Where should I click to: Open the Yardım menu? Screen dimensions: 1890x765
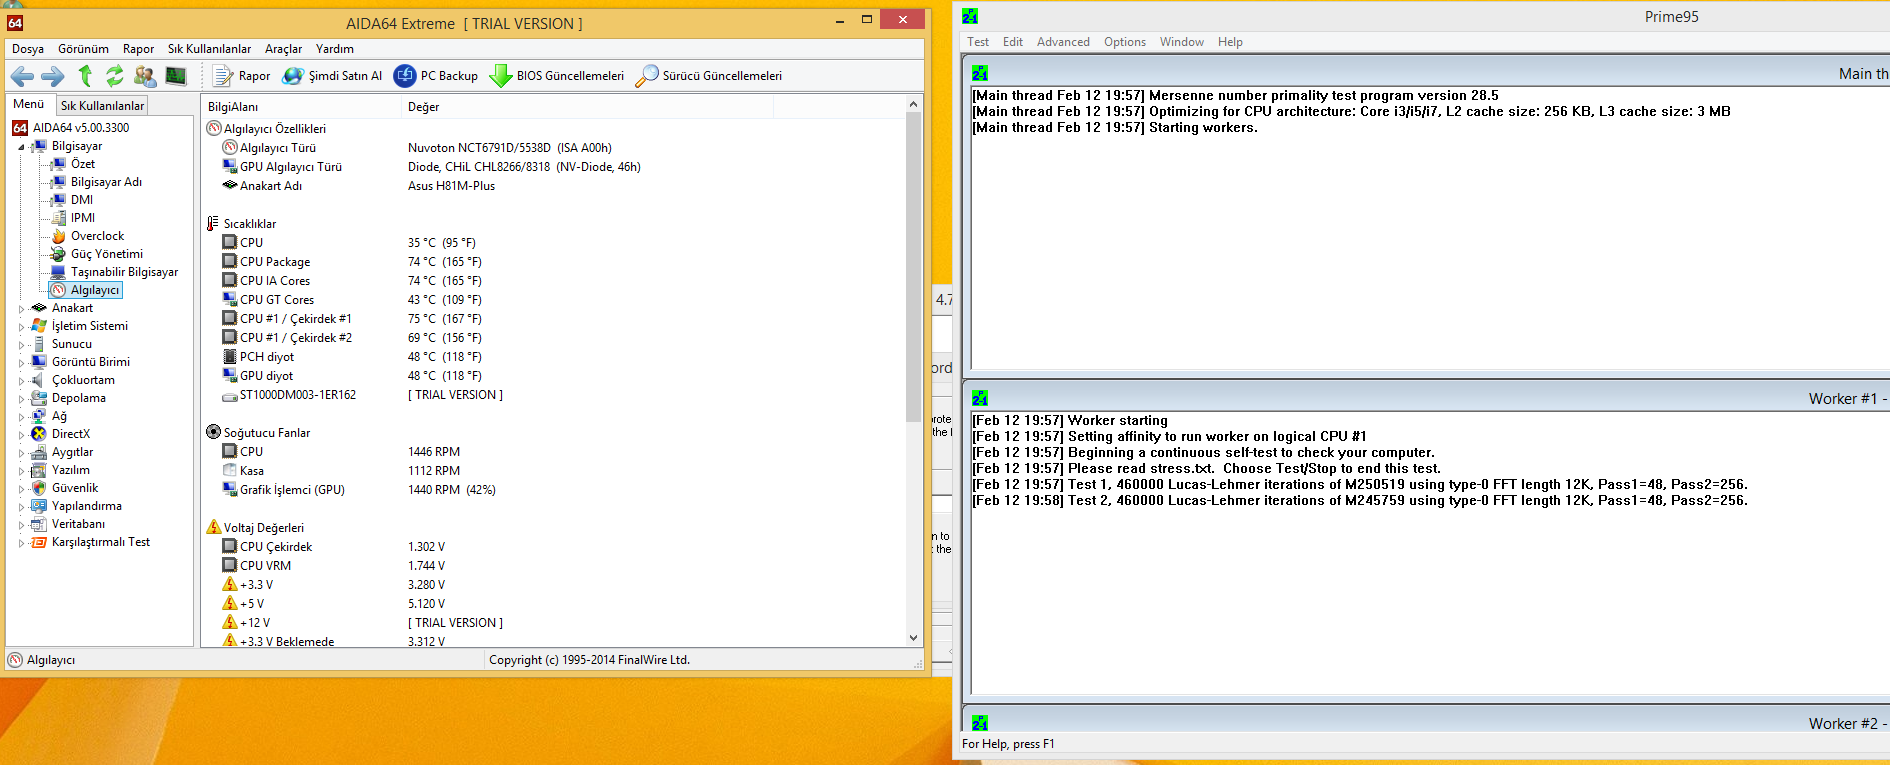335,49
